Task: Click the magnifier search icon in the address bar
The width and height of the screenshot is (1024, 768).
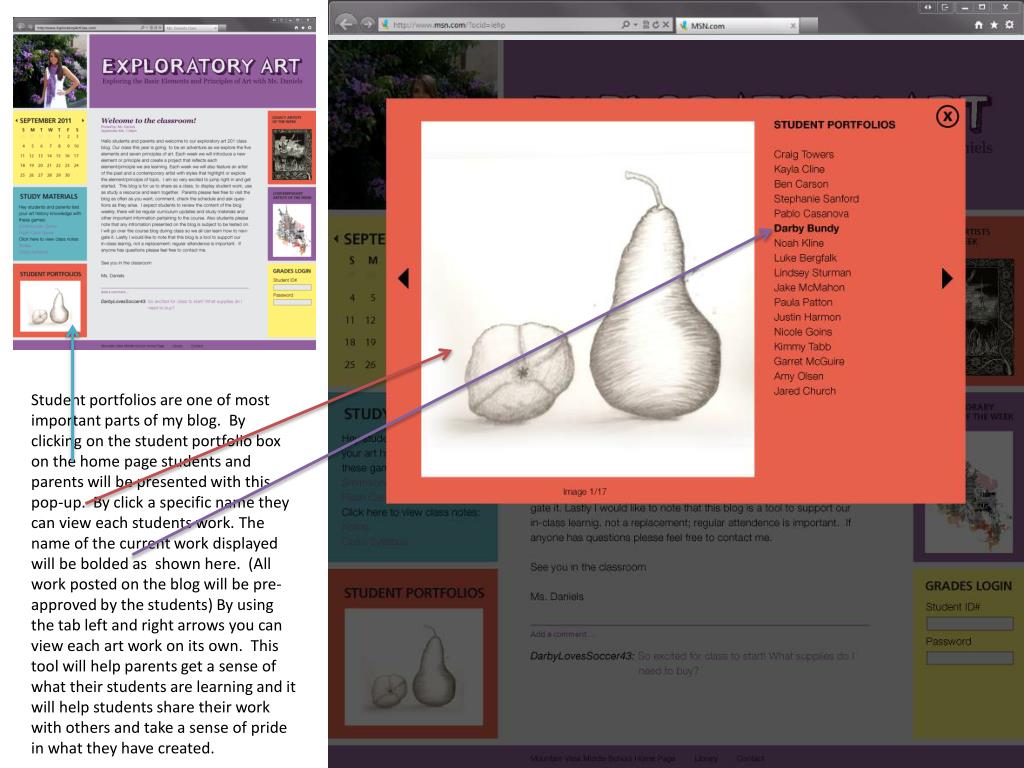Action: click(x=626, y=25)
